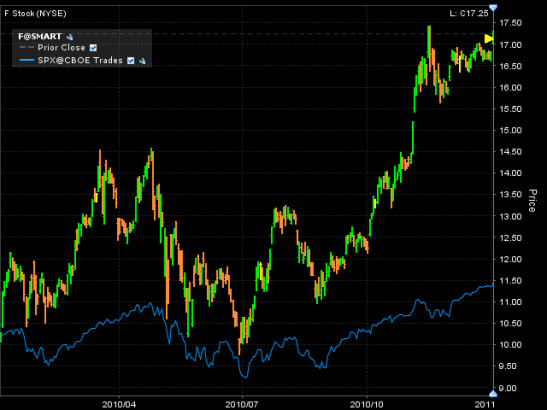Click the 15.00 price axis label
Viewport: 547px width, 410px height.
tap(510, 130)
